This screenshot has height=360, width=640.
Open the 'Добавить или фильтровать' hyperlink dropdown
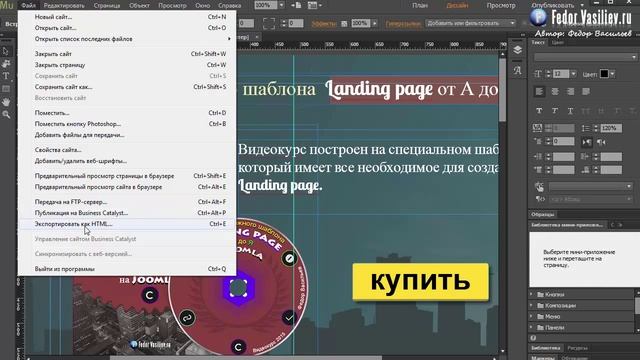pyautogui.click(x=471, y=23)
